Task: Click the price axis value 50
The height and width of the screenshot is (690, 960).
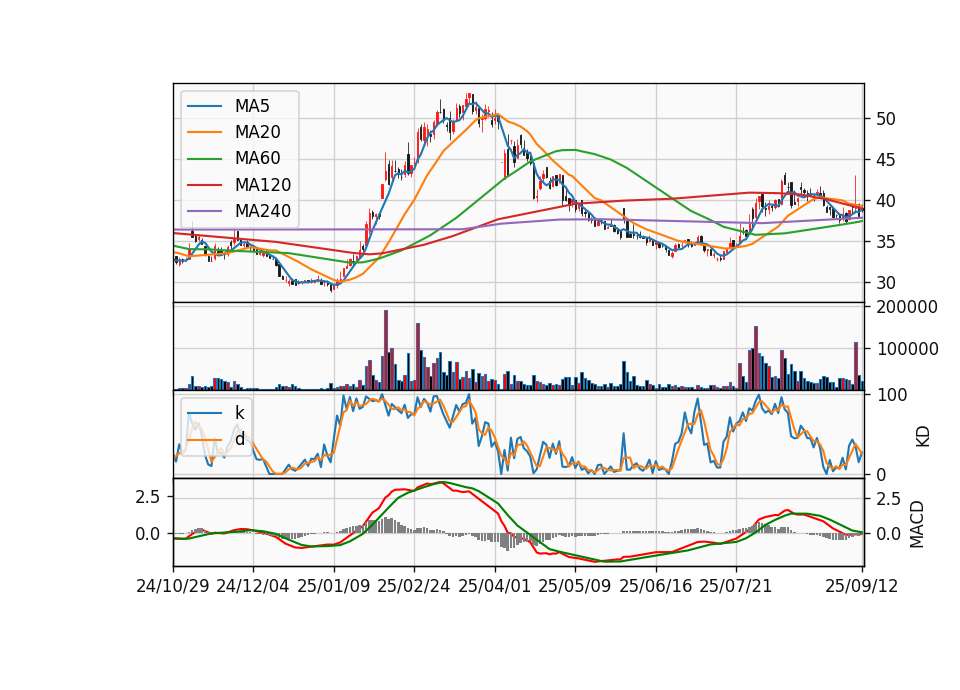Action: point(885,119)
